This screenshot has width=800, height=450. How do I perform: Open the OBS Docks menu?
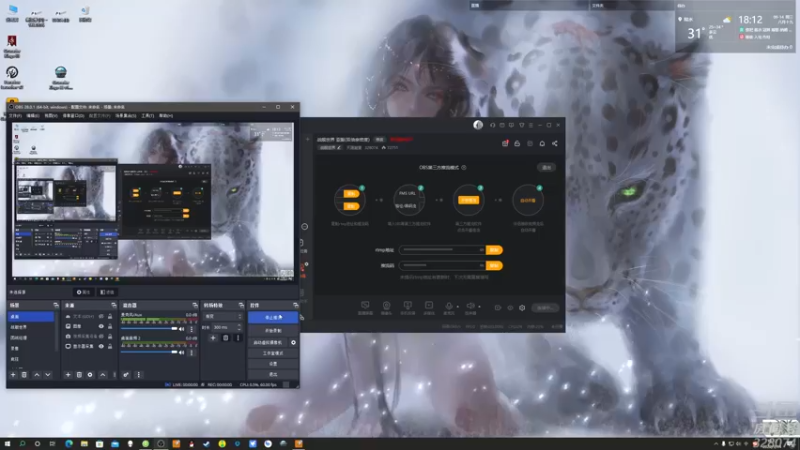pyautogui.click(x=73, y=116)
